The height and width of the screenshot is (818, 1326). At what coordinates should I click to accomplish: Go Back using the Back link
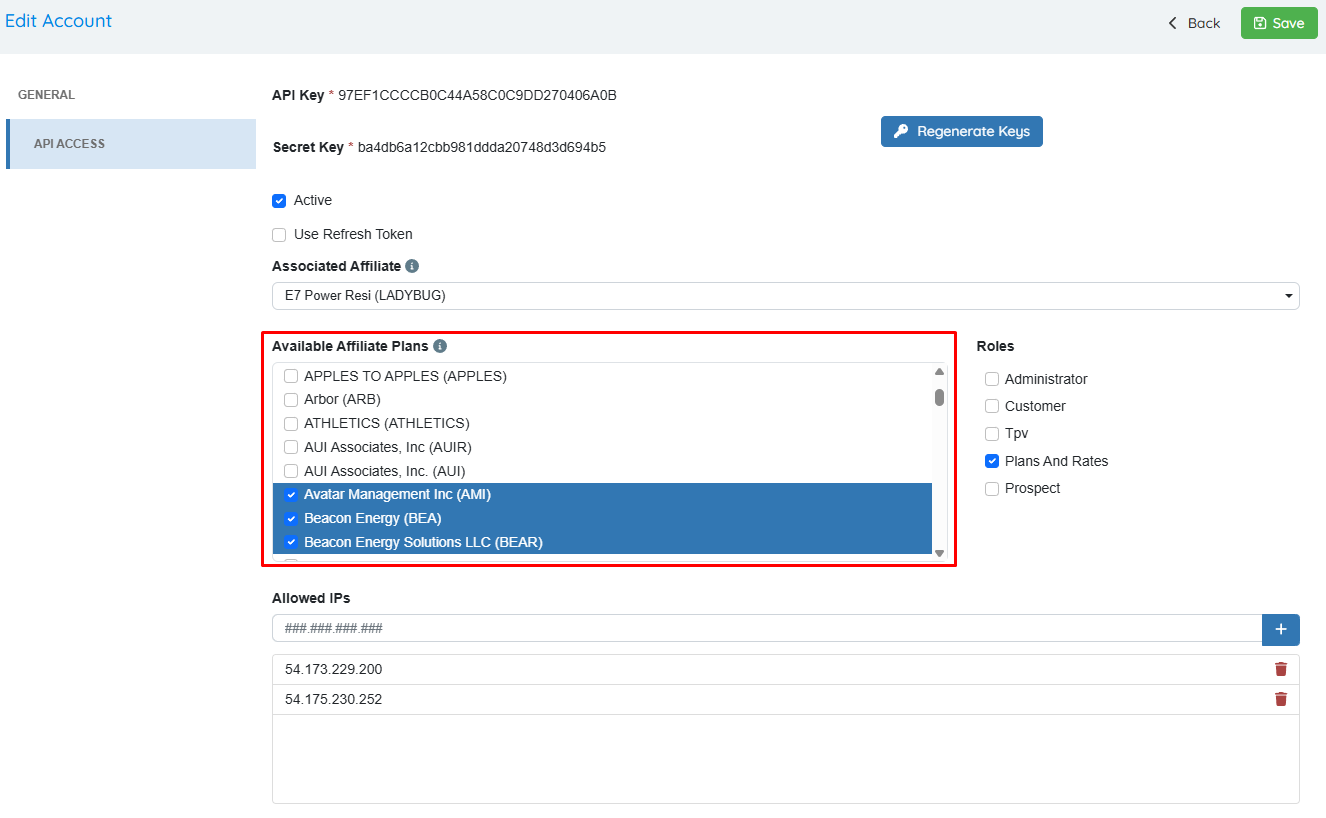(x=1194, y=23)
